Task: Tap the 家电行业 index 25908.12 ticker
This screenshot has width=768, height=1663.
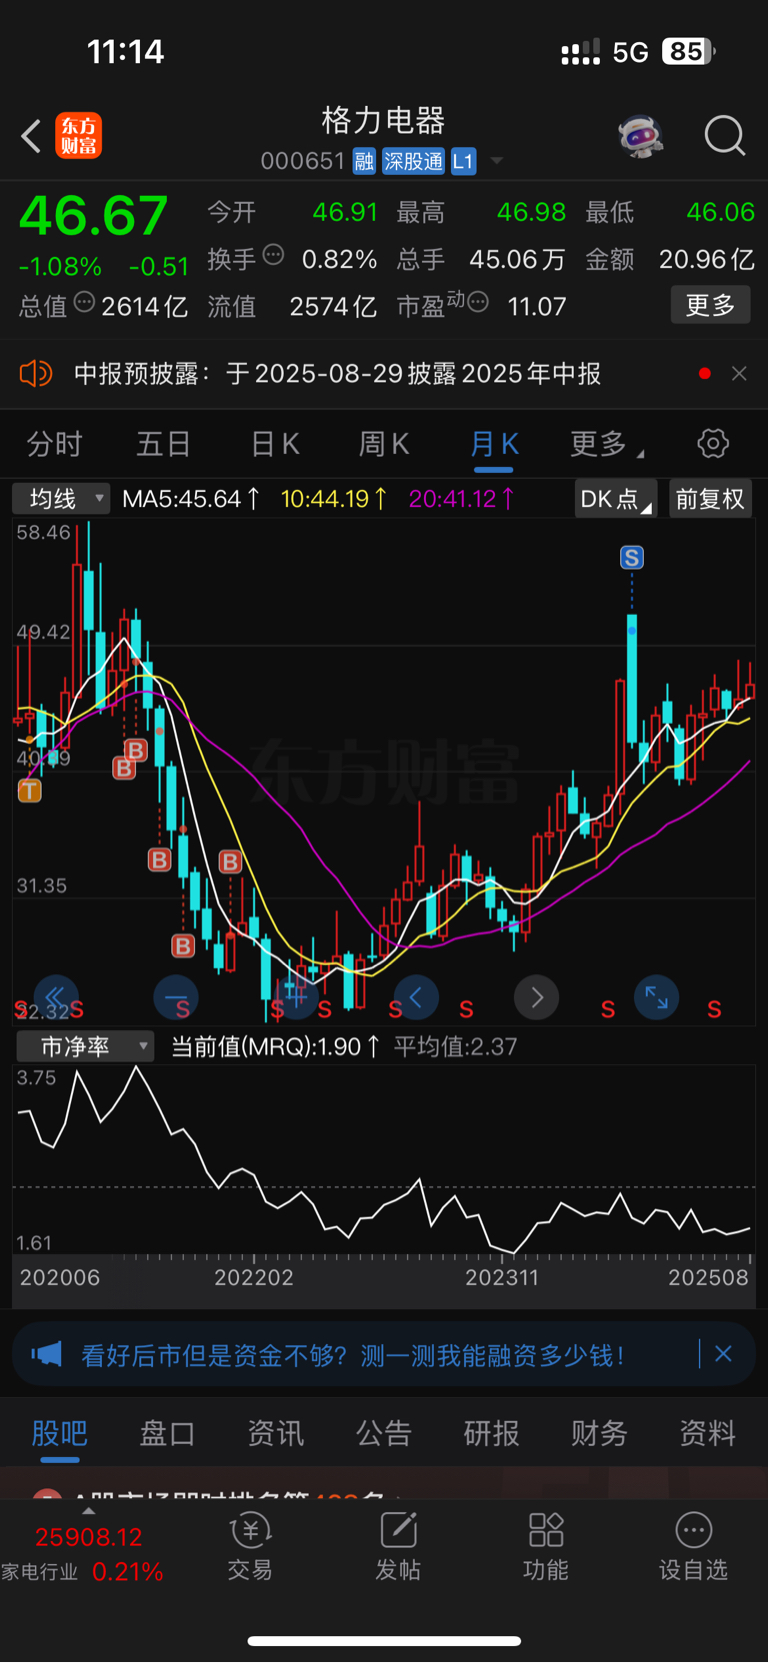Action: 84,1553
